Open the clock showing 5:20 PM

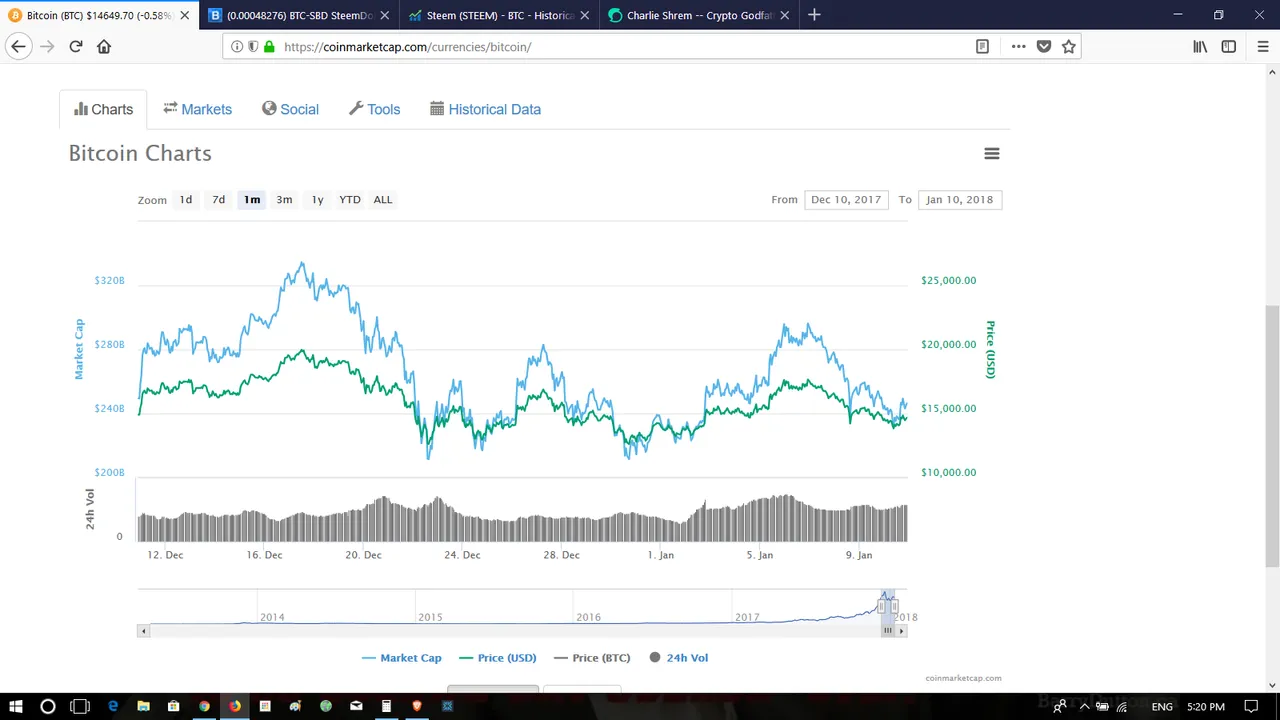point(1206,706)
